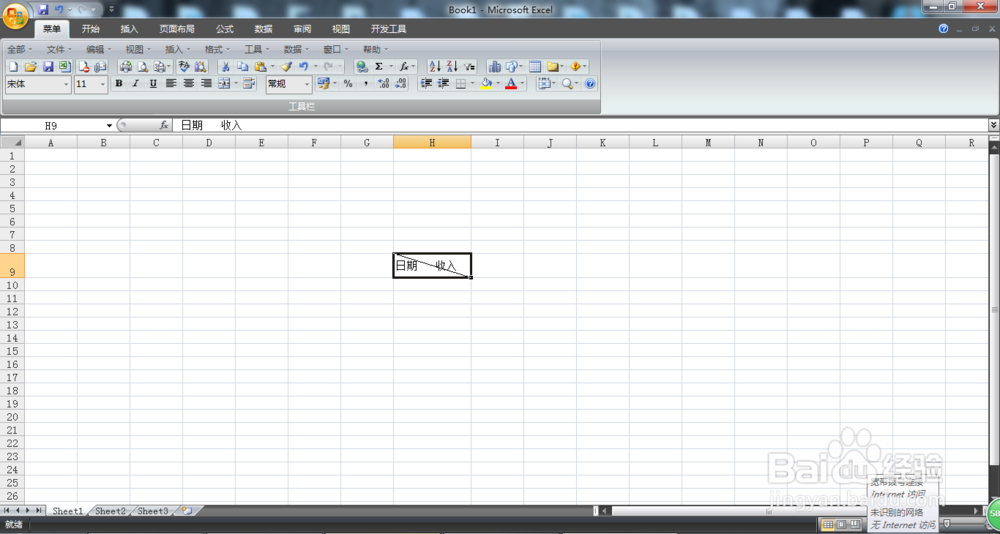Screen dimensions: 1000x534
Task: Center align the text
Action: click(188, 84)
